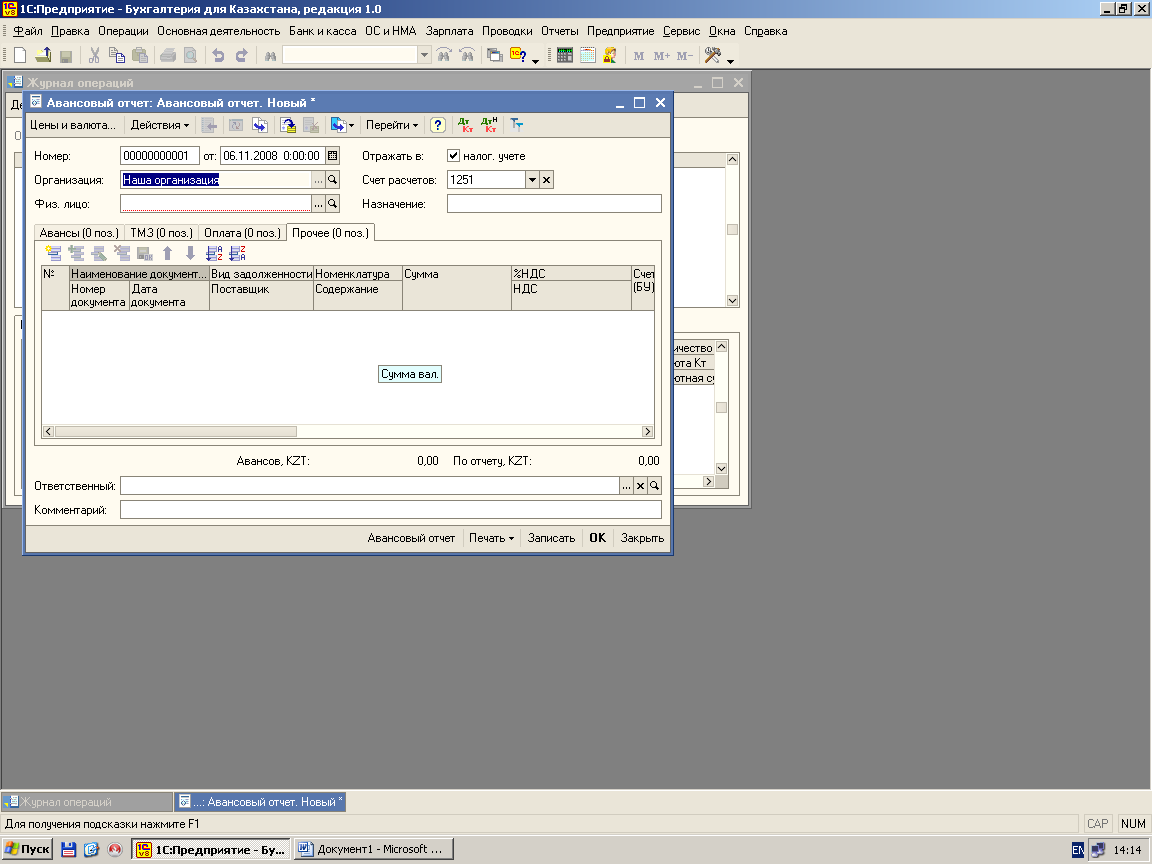Click the Комментарий input field
This screenshot has height=864, width=1152.
pyautogui.click(x=391, y=509)
